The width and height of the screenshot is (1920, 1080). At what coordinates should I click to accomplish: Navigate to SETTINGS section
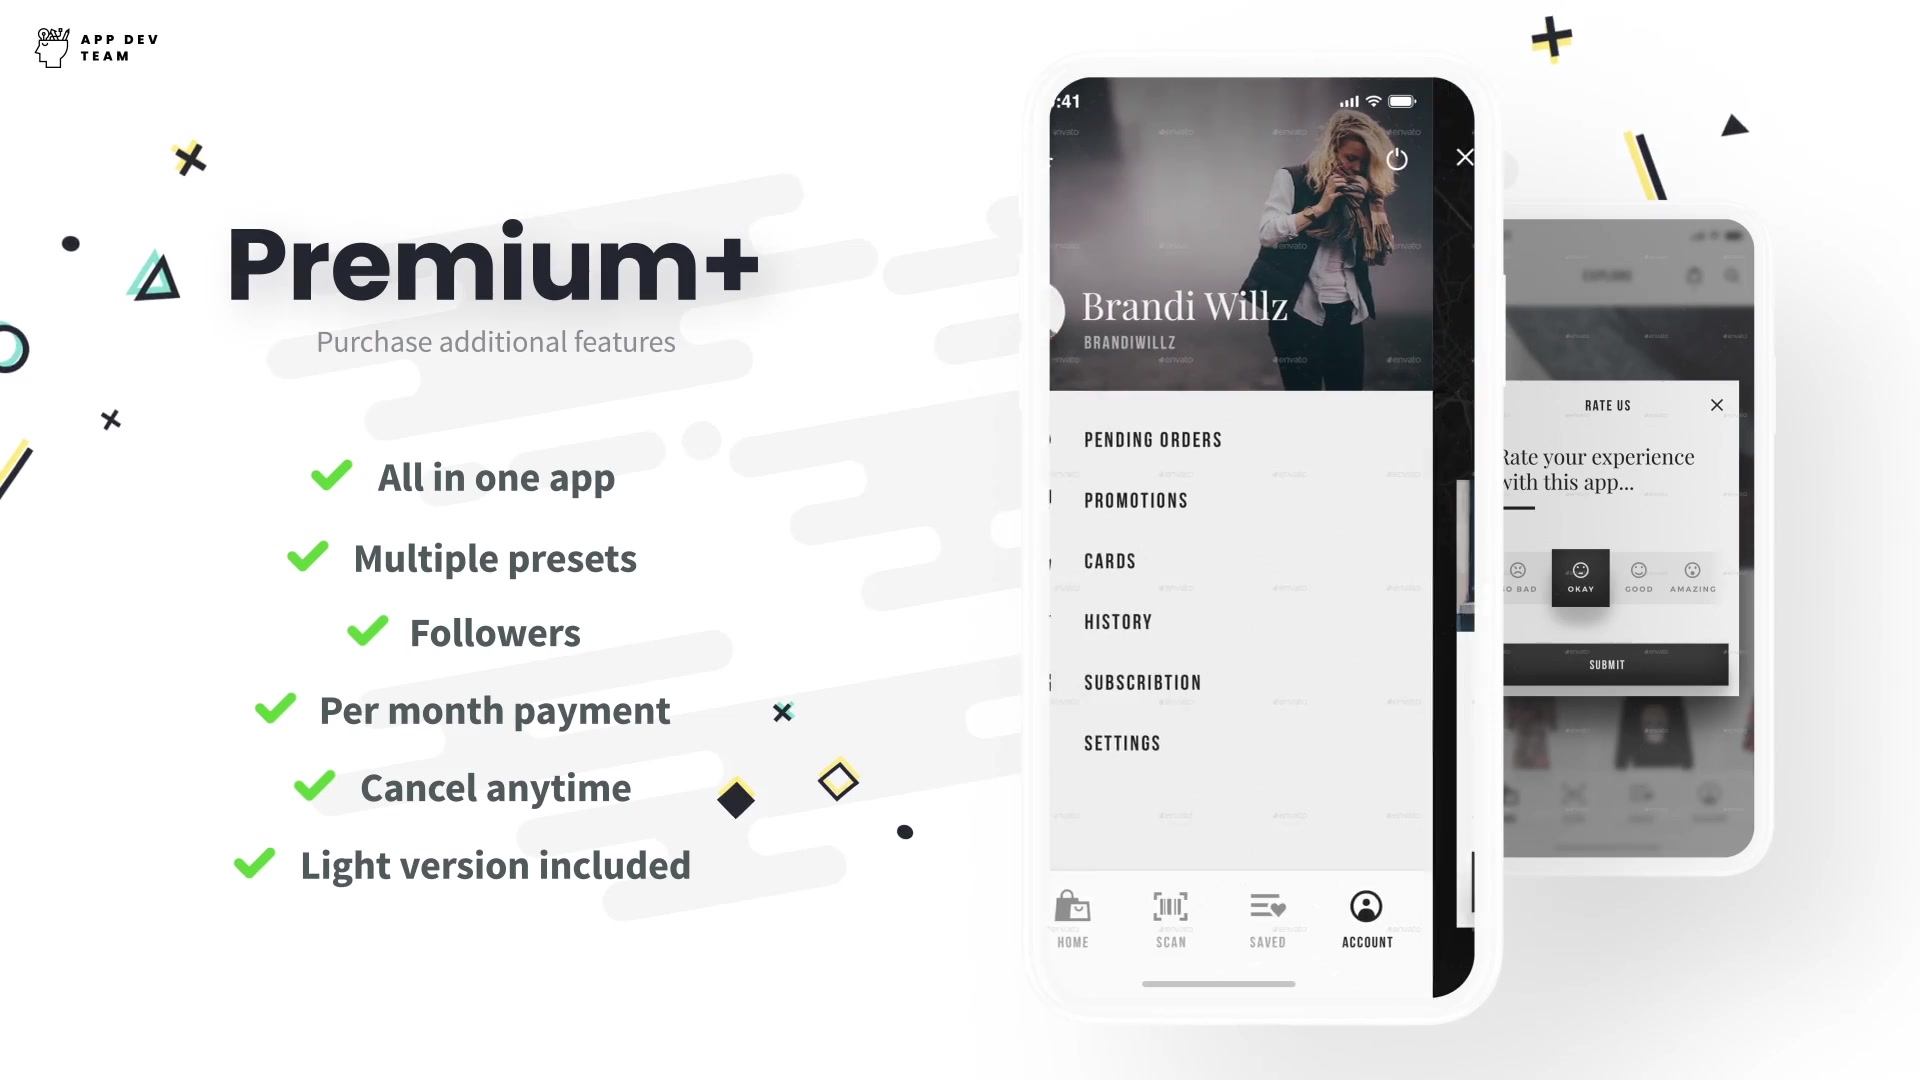1122,744
